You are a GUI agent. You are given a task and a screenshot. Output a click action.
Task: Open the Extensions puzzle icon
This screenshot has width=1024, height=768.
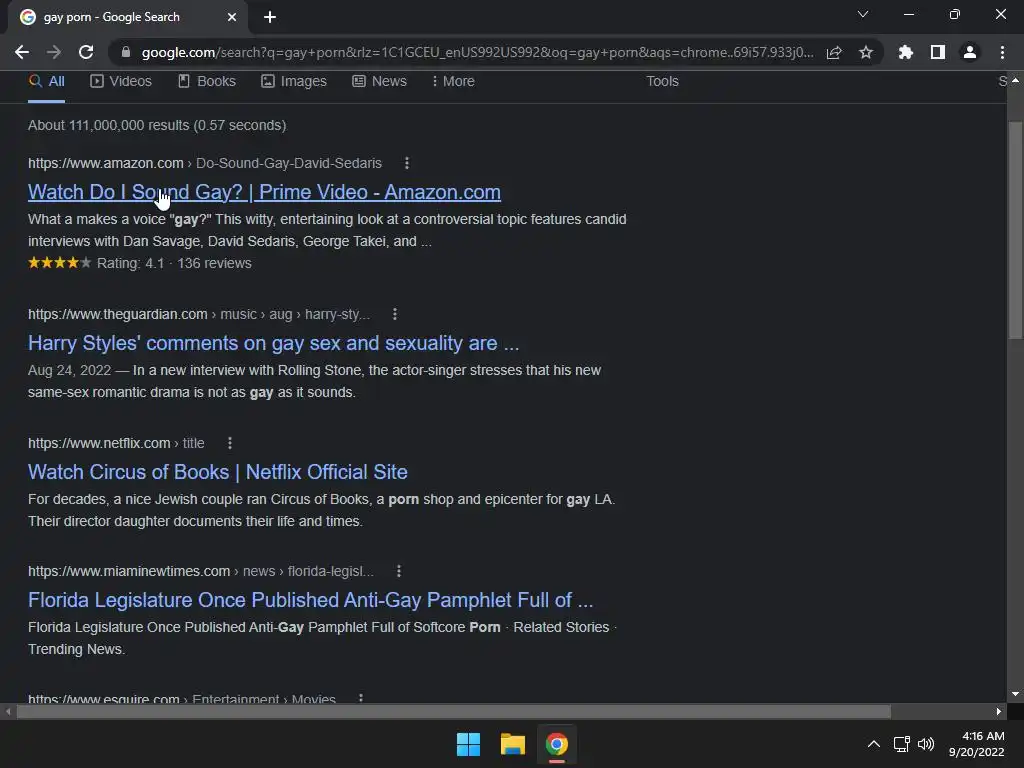[906, 52]
